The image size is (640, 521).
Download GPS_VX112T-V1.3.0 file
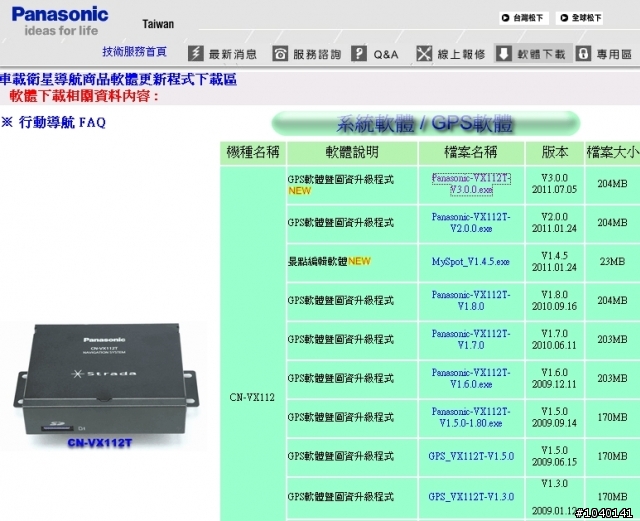tap(471, 497)
